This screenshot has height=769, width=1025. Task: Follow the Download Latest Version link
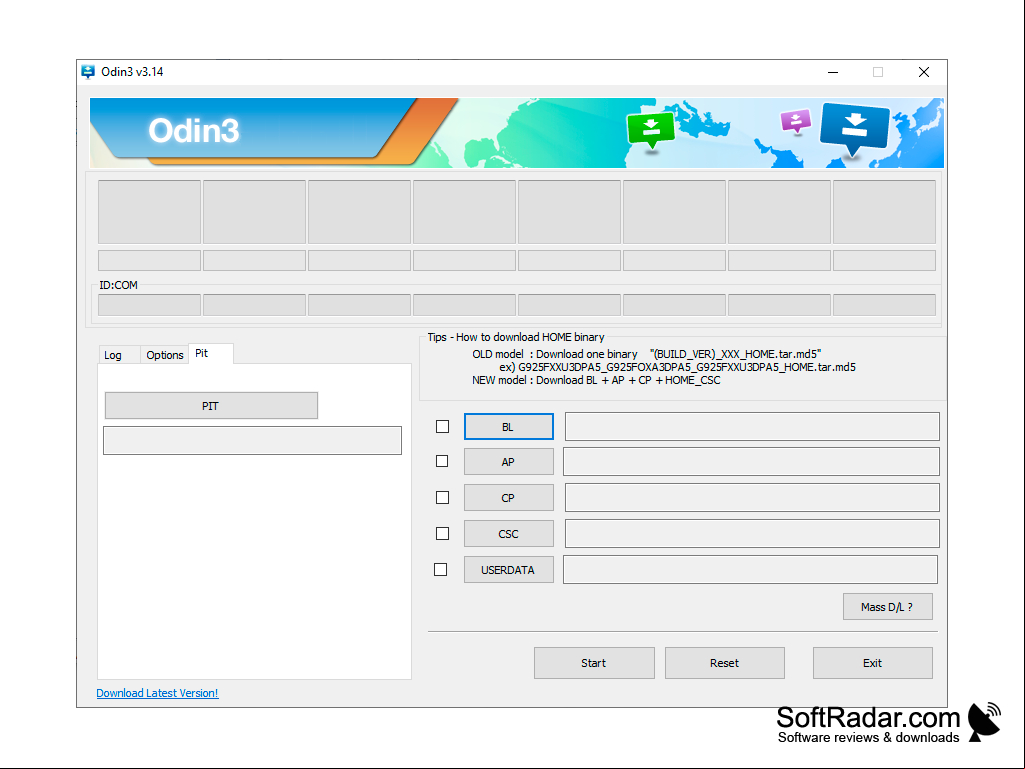158,693
